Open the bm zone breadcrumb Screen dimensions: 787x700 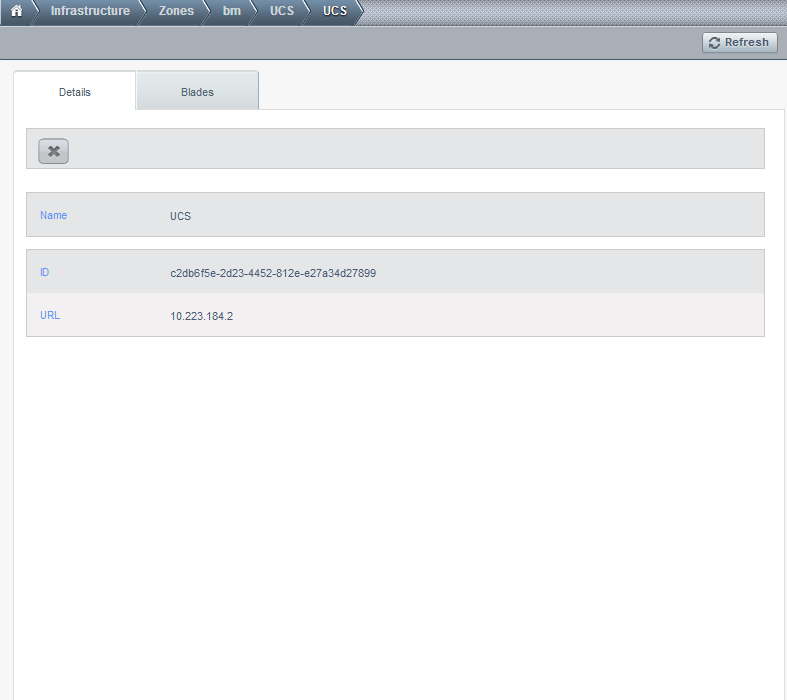click(x=232, y=11)
